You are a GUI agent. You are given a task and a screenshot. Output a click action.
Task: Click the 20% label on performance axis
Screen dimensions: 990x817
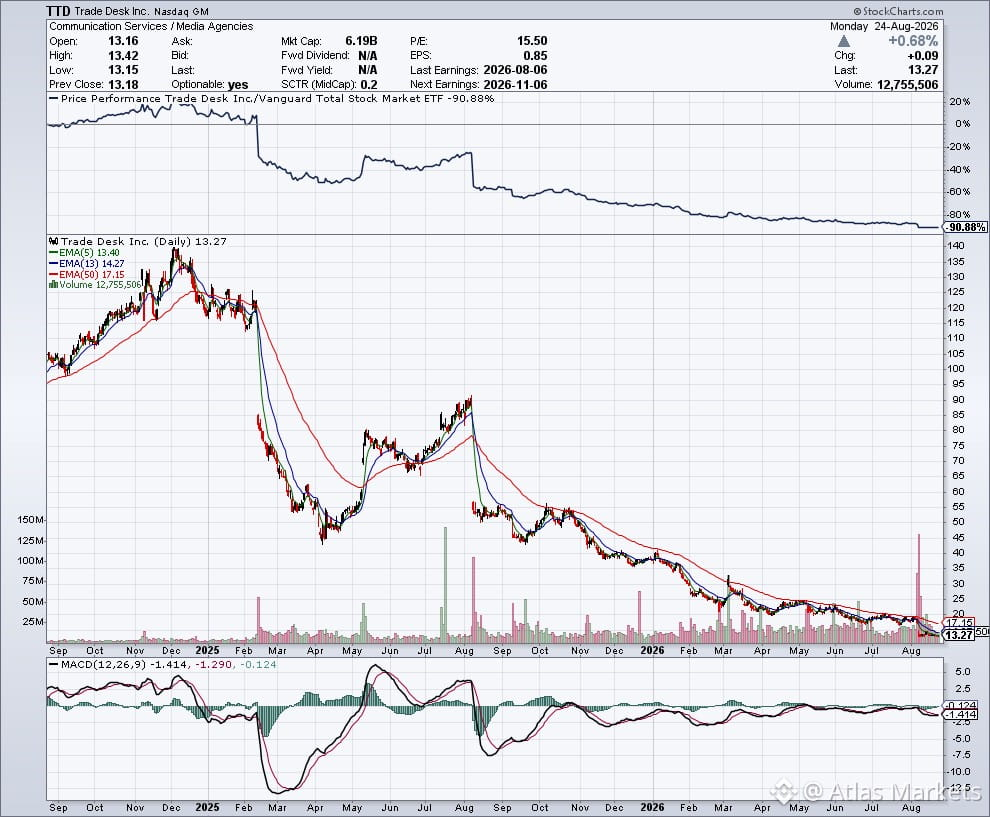point(960,102)
